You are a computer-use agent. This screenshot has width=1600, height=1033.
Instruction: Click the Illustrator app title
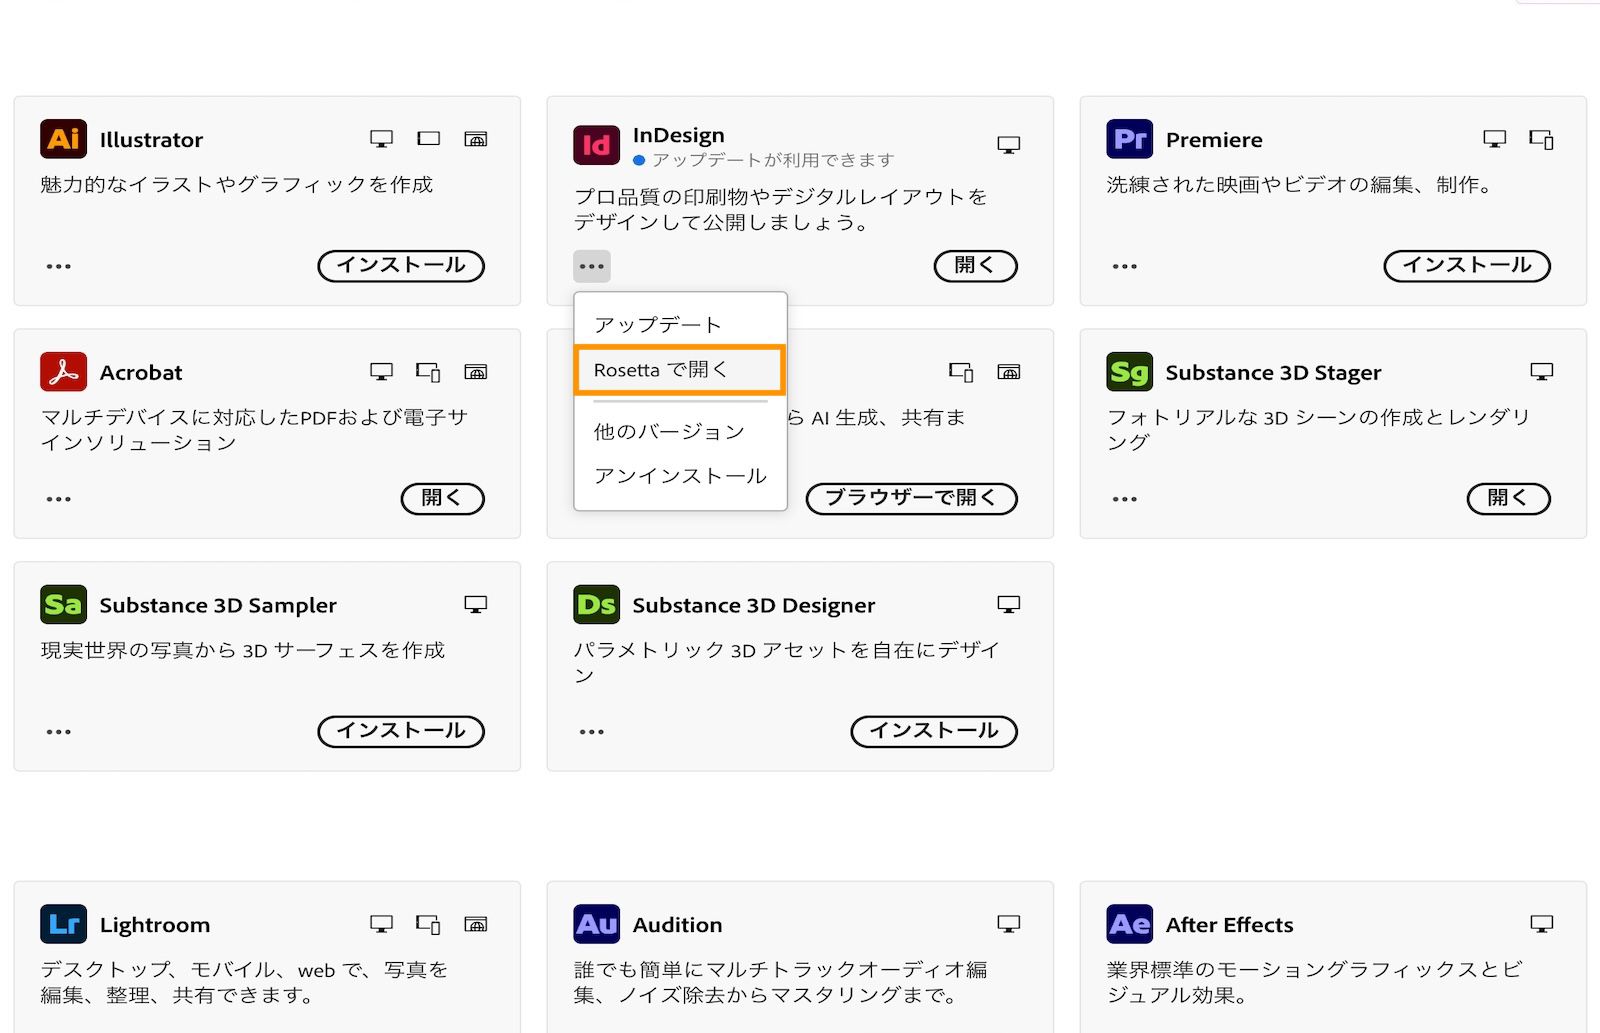coord(151,140)
